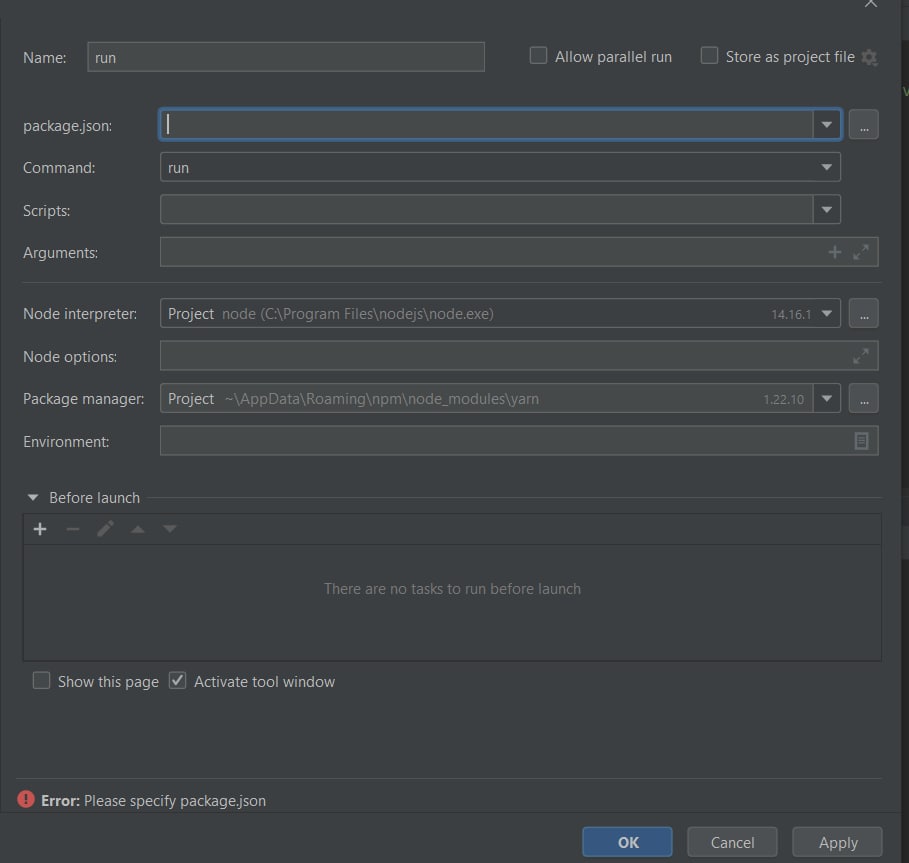
Task: Click the Cancel button
Action: [732, 842]
